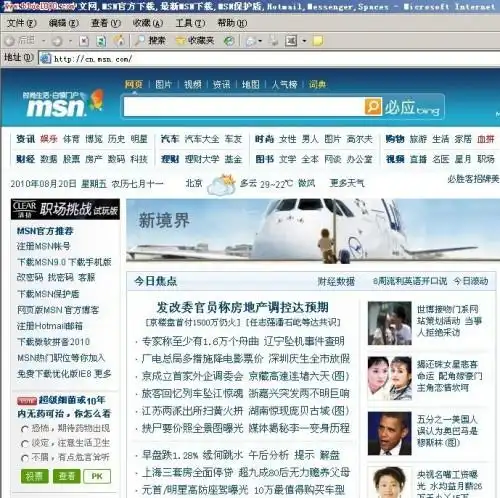This screenshot has width=500, height=498.
Task: Open the 搜索 search magnifier toolbar button
Action: 150,41
